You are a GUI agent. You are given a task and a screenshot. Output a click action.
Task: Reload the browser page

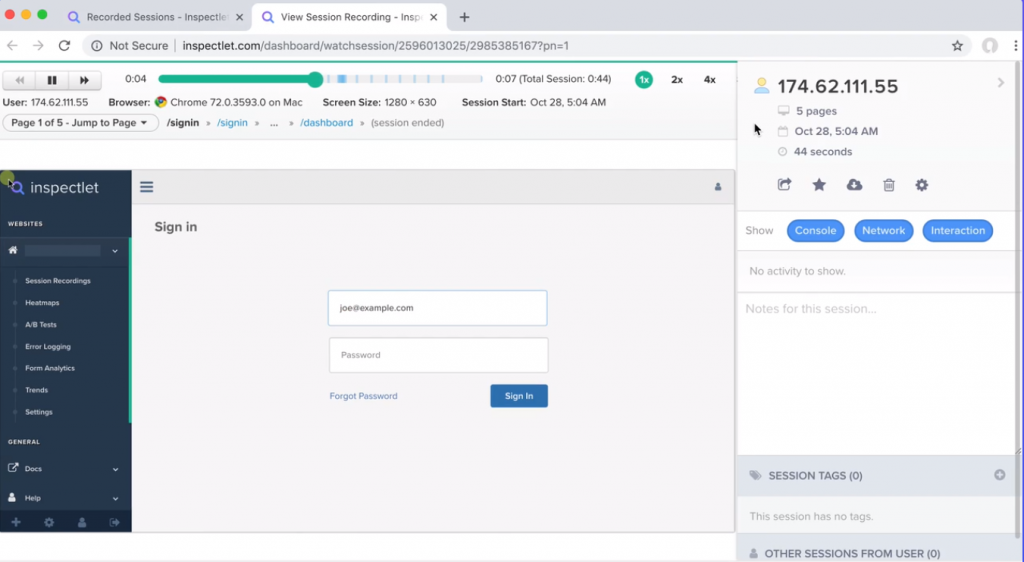[x=64, y=46]
